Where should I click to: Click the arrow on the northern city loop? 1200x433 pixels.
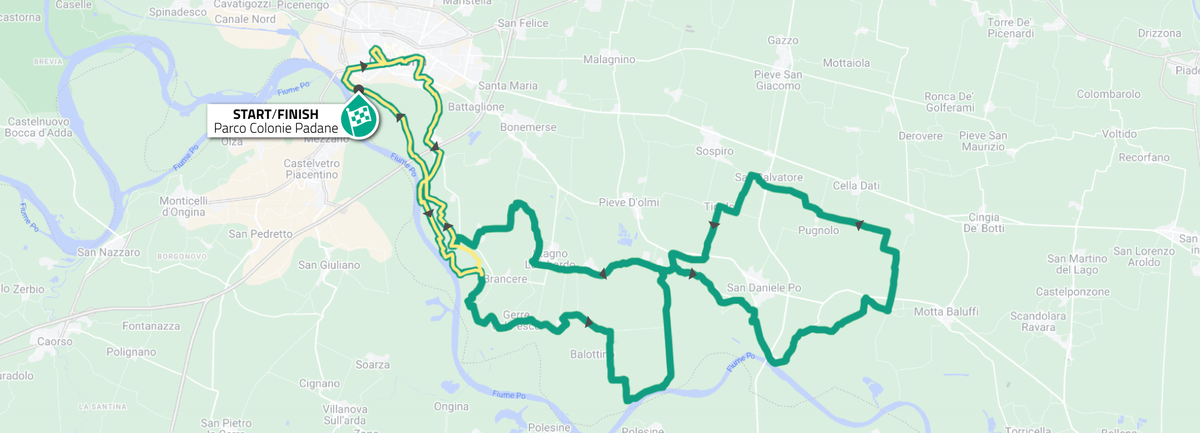364,67
